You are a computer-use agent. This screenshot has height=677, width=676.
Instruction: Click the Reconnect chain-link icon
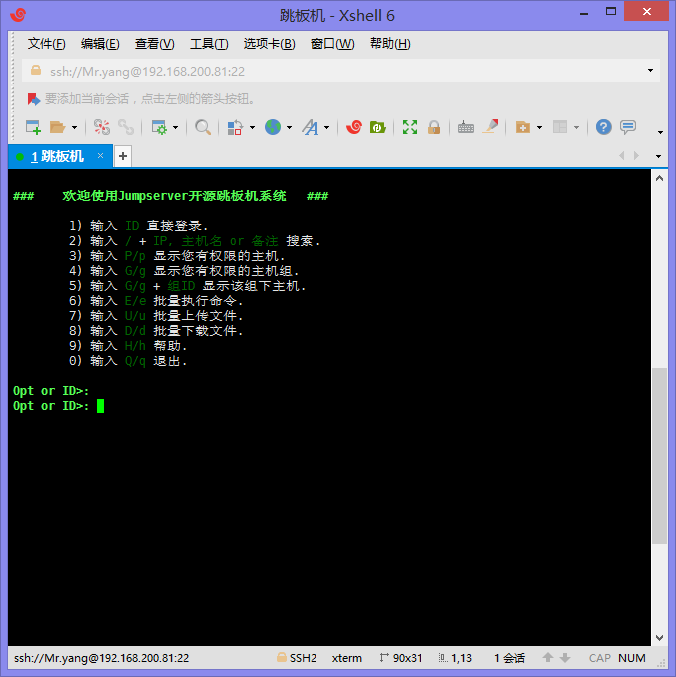click(126, 127)
